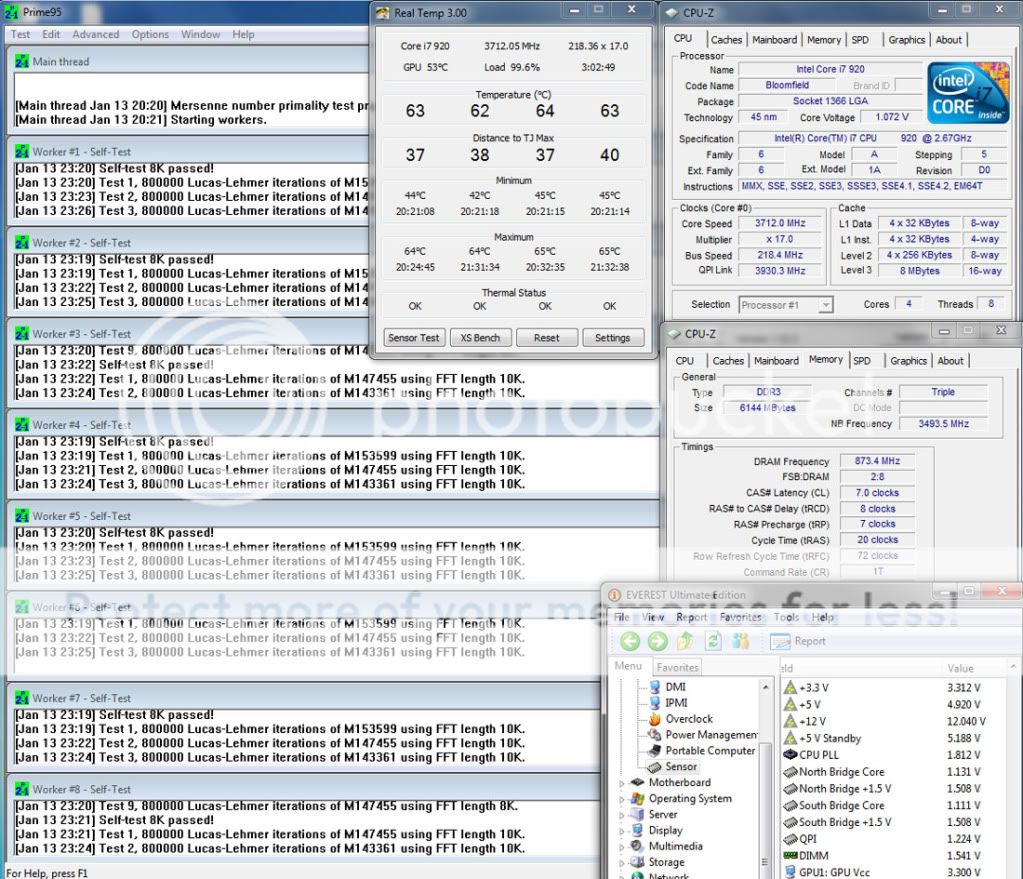Click the Worker #4 Self-Test window icon
Screen dimensions: 1023x879
click(x=22, y=425)
